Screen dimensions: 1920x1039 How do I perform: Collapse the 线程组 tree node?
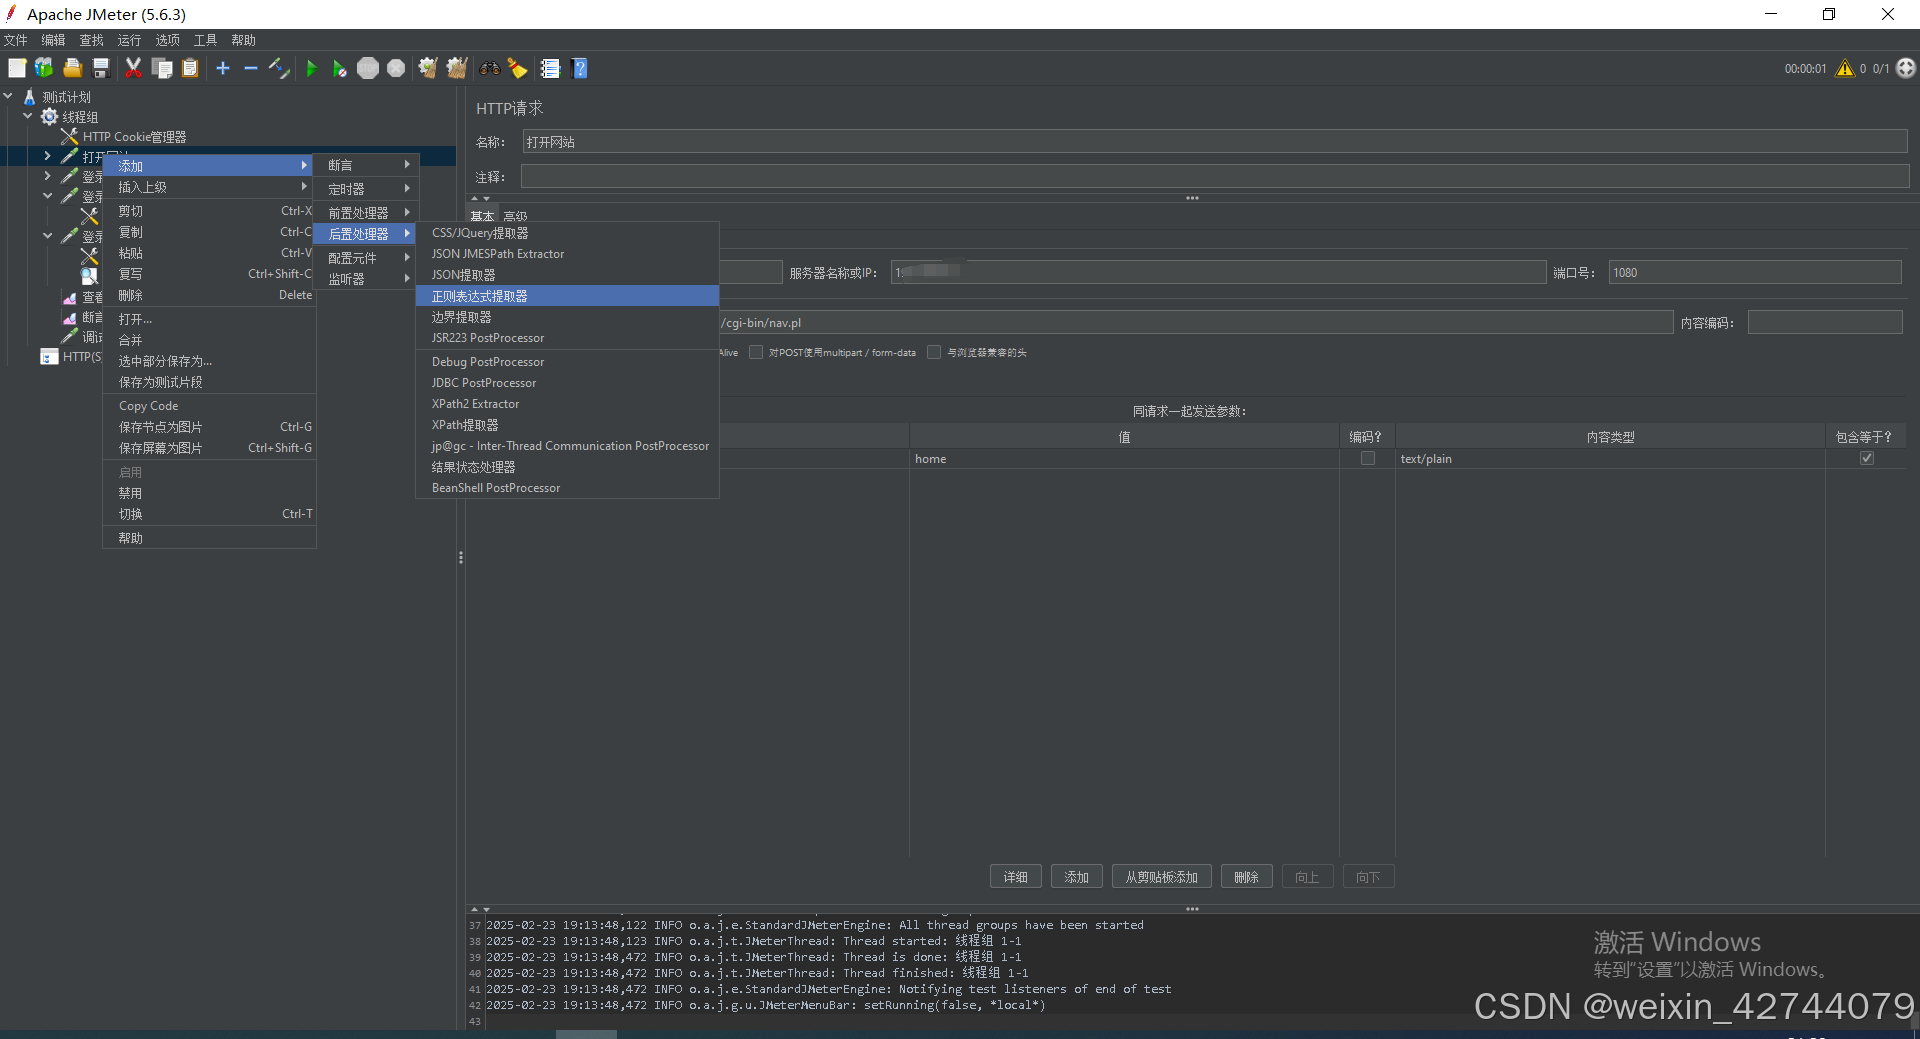click(28, 117)
